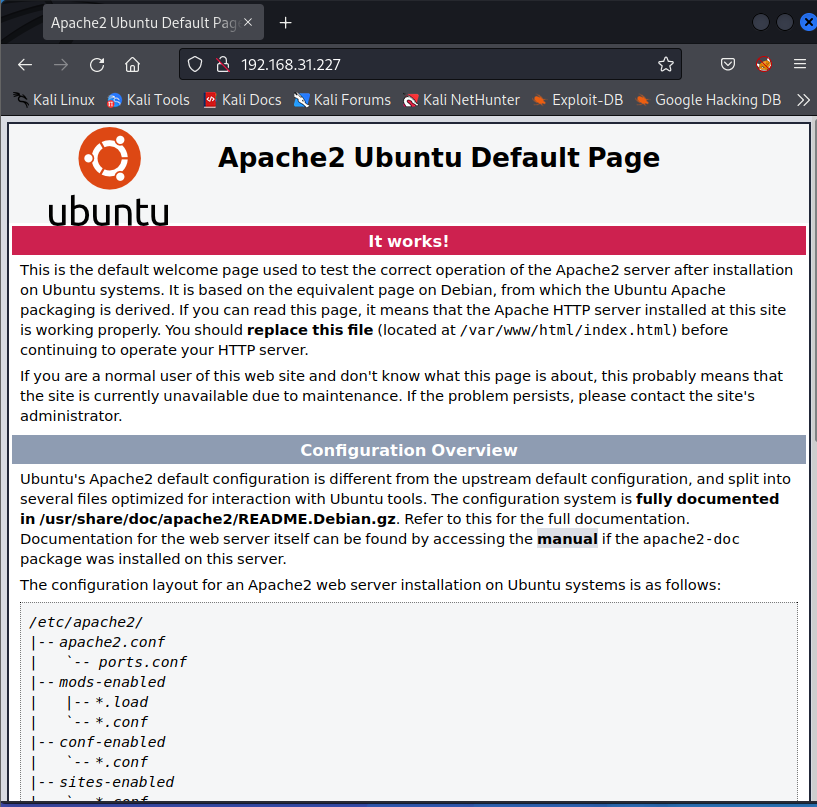The image size is (817, 807).
Task: Open the Kali Forums bookmark
Action: tap(342, 100)
